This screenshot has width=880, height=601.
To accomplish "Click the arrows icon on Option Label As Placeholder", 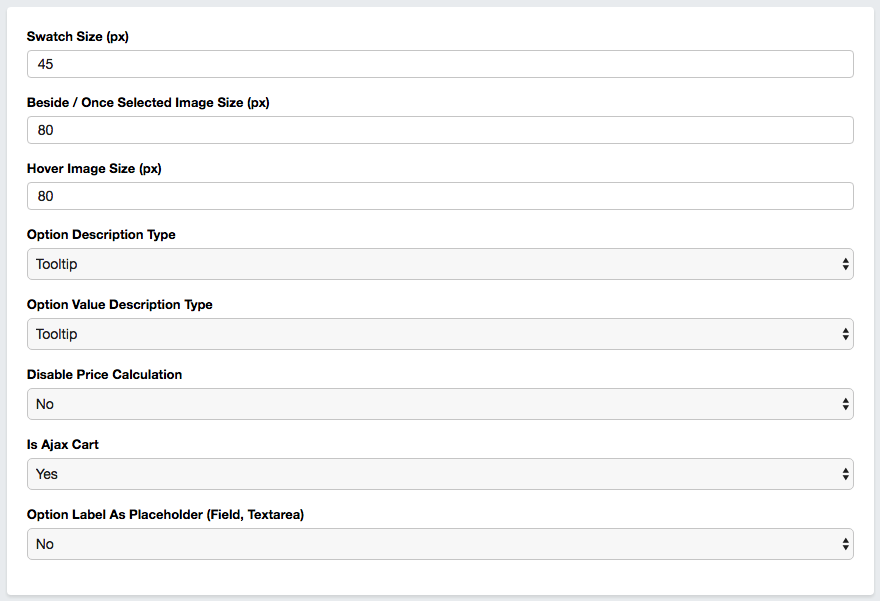I will (x=845, y=544).
